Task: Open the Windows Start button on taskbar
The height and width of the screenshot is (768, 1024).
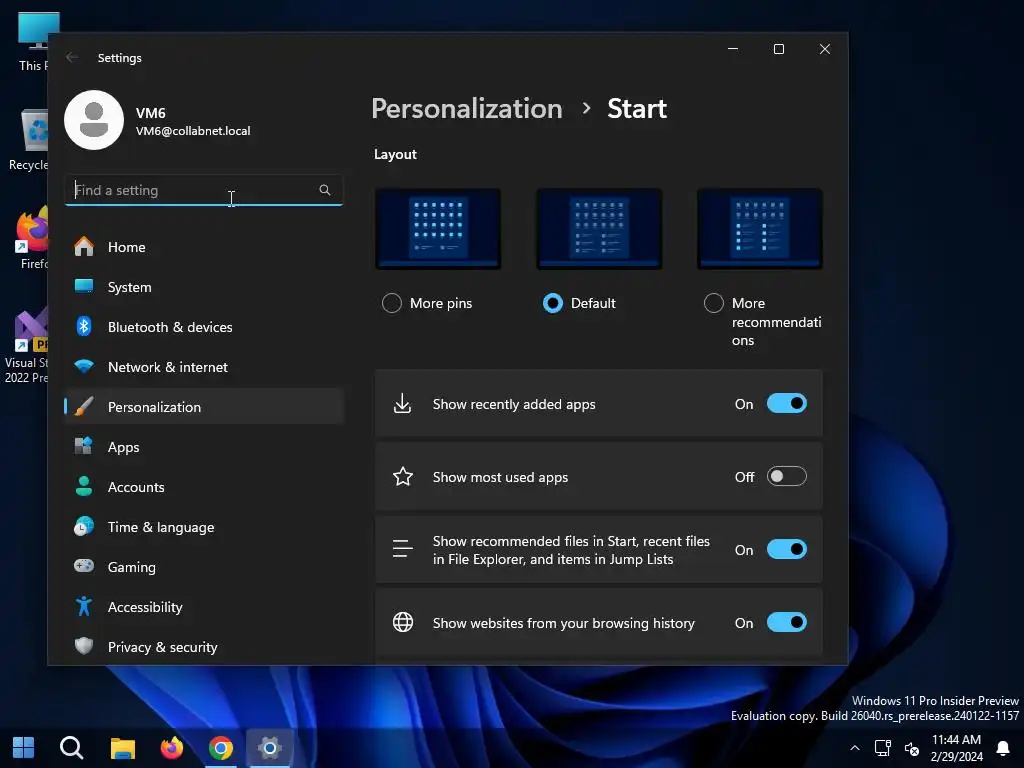Action: 24,748
